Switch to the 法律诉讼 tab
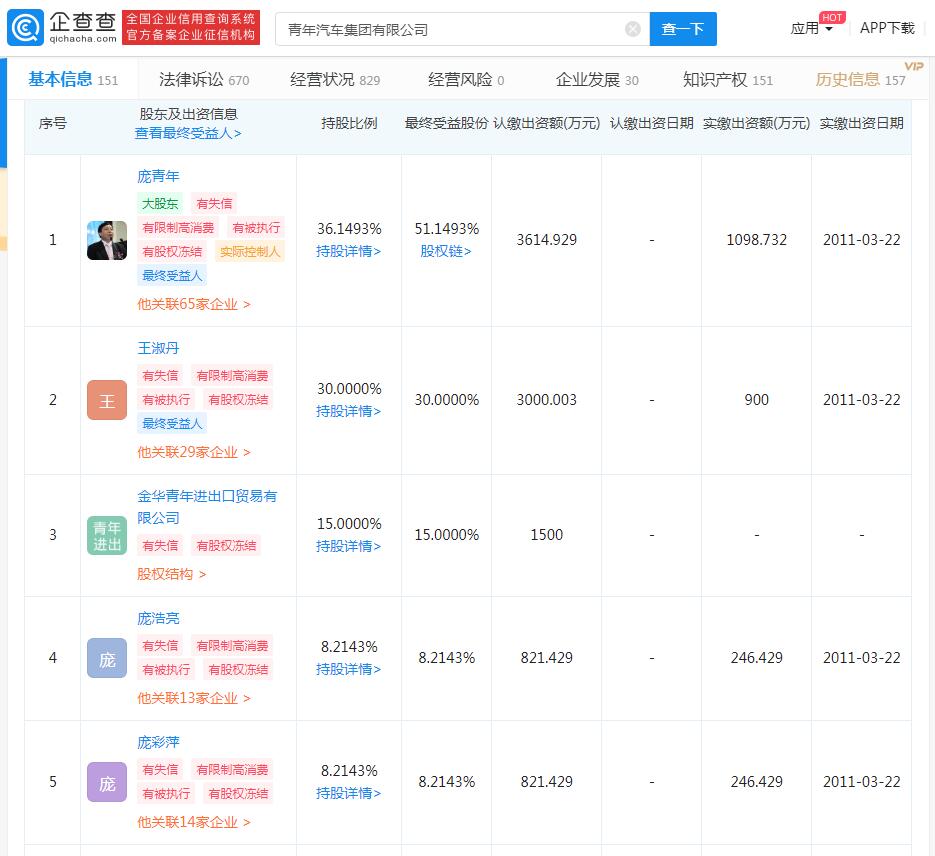The width and height of the screenshot is (935, 856). (204, 79)
